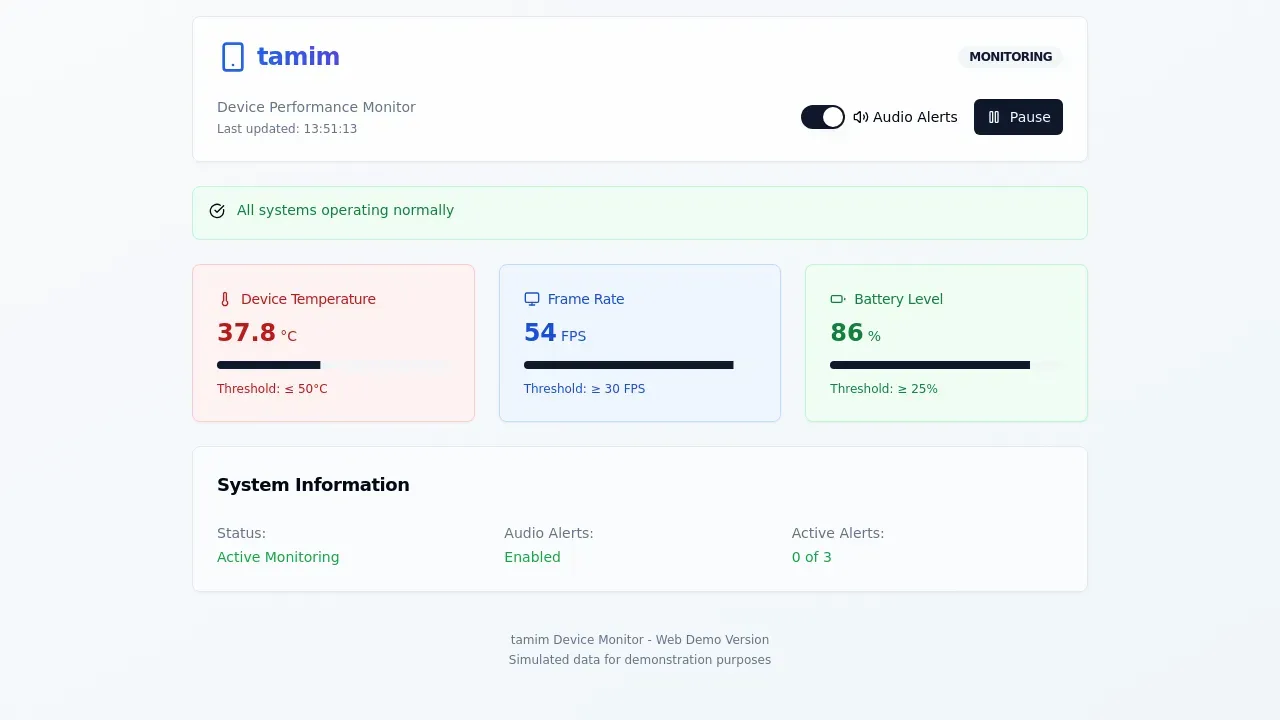Screen dimensions: 1280x720
Task: Click the Frame Rate progress bar
Action: (640, 365)
